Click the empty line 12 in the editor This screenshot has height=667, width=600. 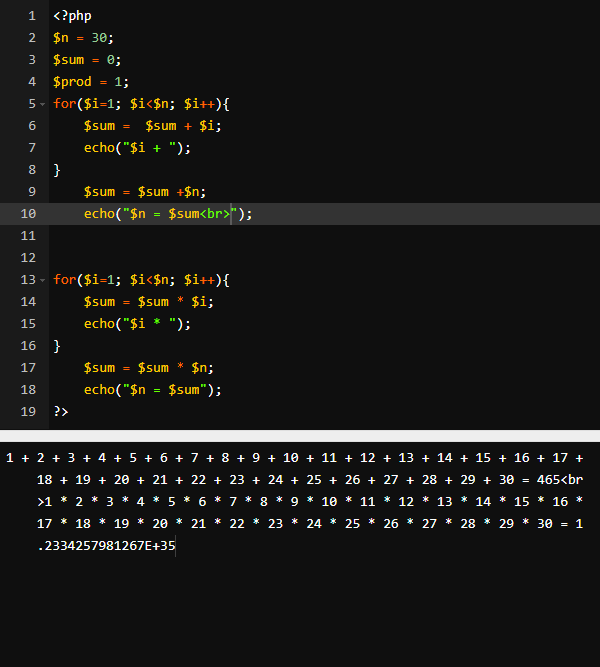324,258
